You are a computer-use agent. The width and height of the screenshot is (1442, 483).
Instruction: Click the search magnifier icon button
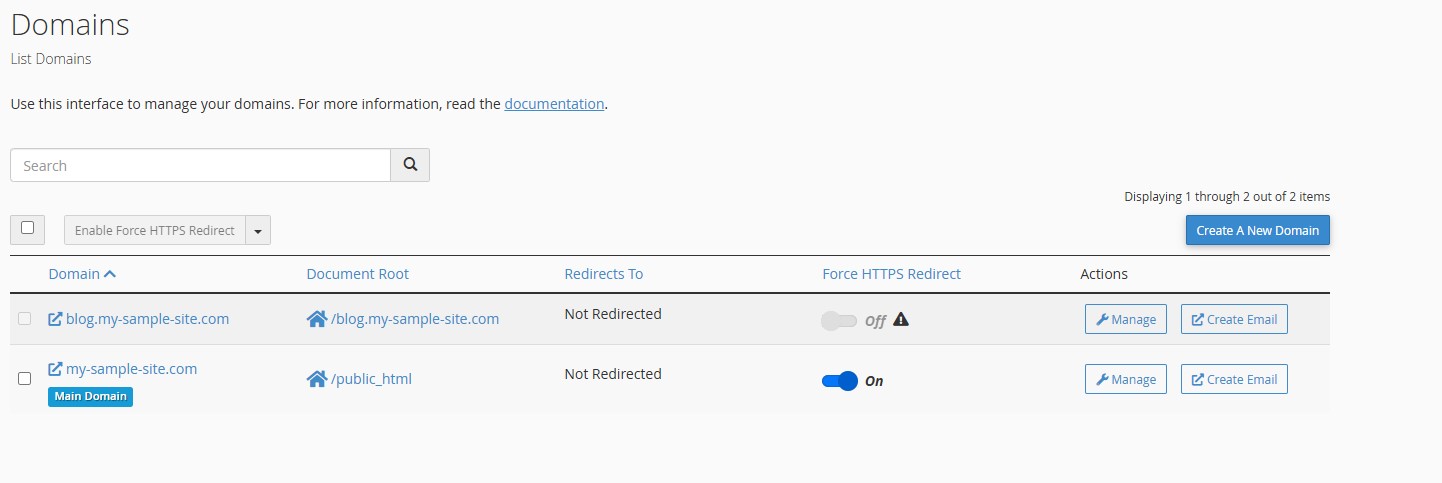tap(410, 165)
